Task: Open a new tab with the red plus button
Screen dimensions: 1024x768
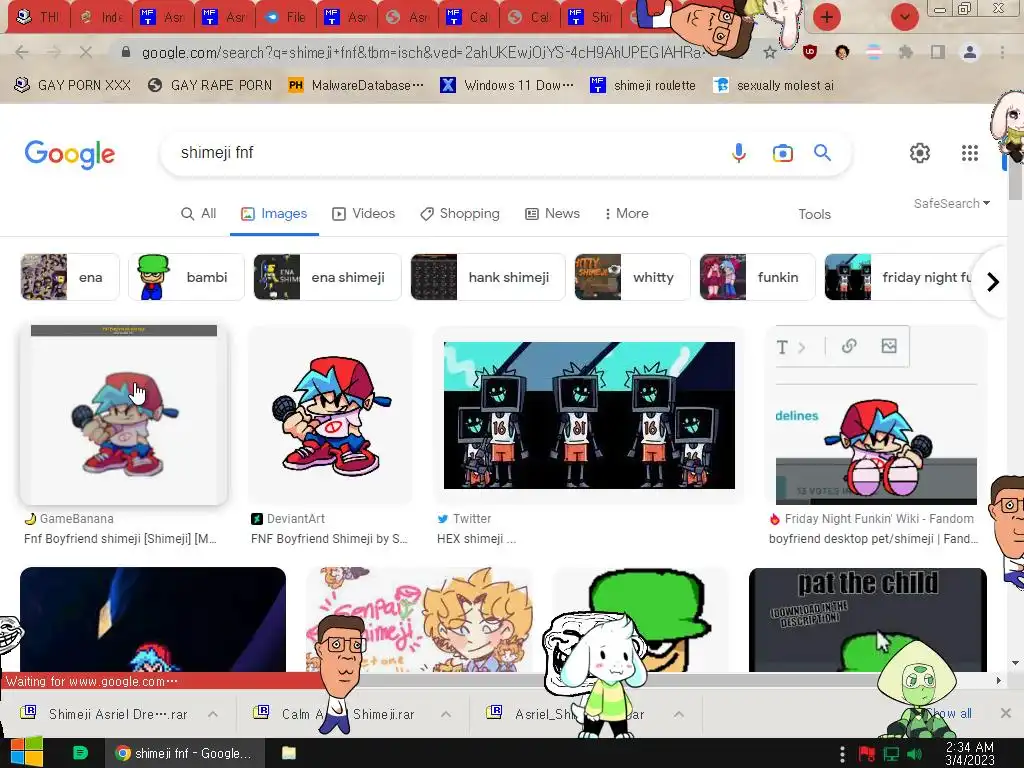Action: pyautogui.click(x=827, y=17)
